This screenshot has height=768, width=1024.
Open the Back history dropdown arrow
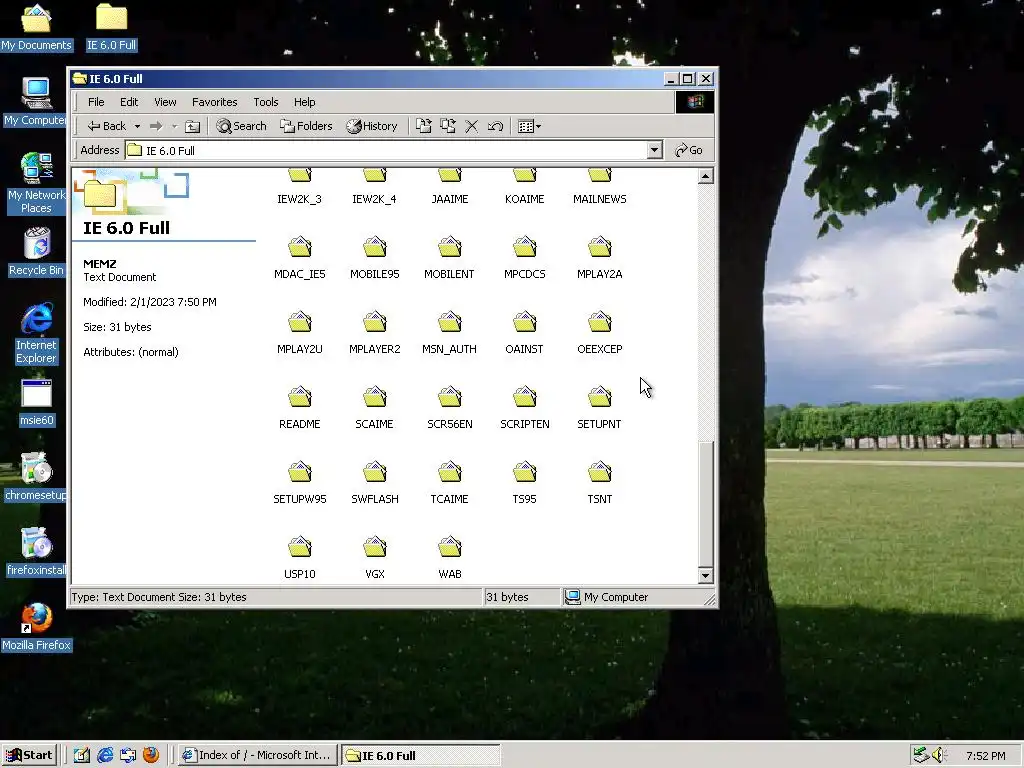[x=137, y=126]
